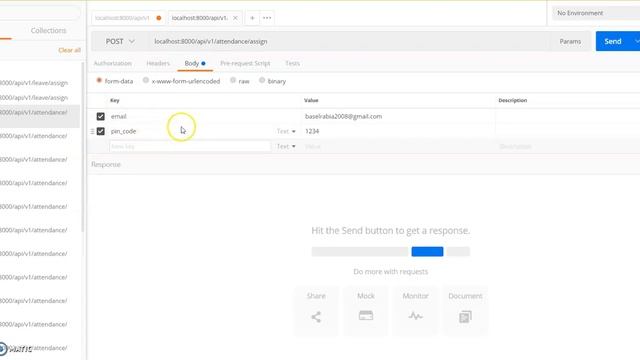Open the Text type dropdown for new key
The image size is (640, 360).
tap(286, 147)
